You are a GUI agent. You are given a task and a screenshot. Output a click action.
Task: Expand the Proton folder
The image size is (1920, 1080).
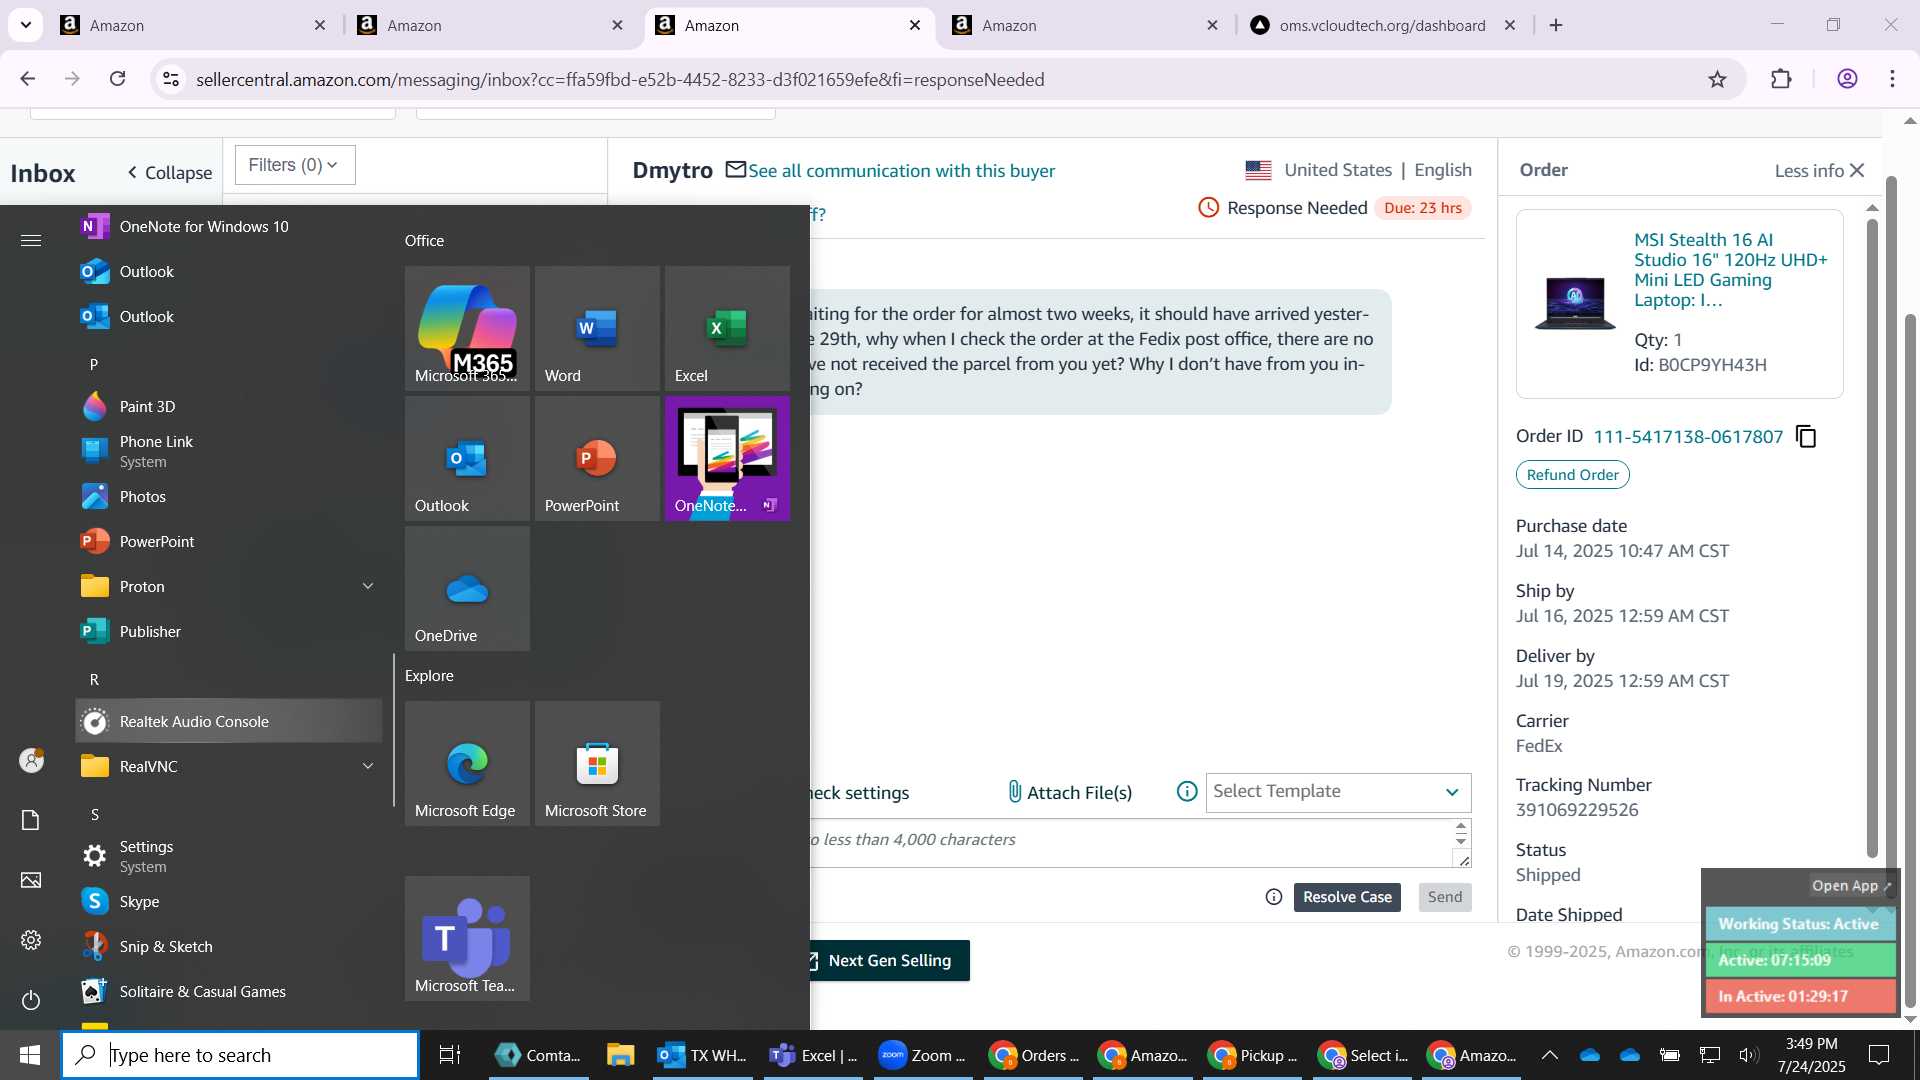click(x=228, y=586)
